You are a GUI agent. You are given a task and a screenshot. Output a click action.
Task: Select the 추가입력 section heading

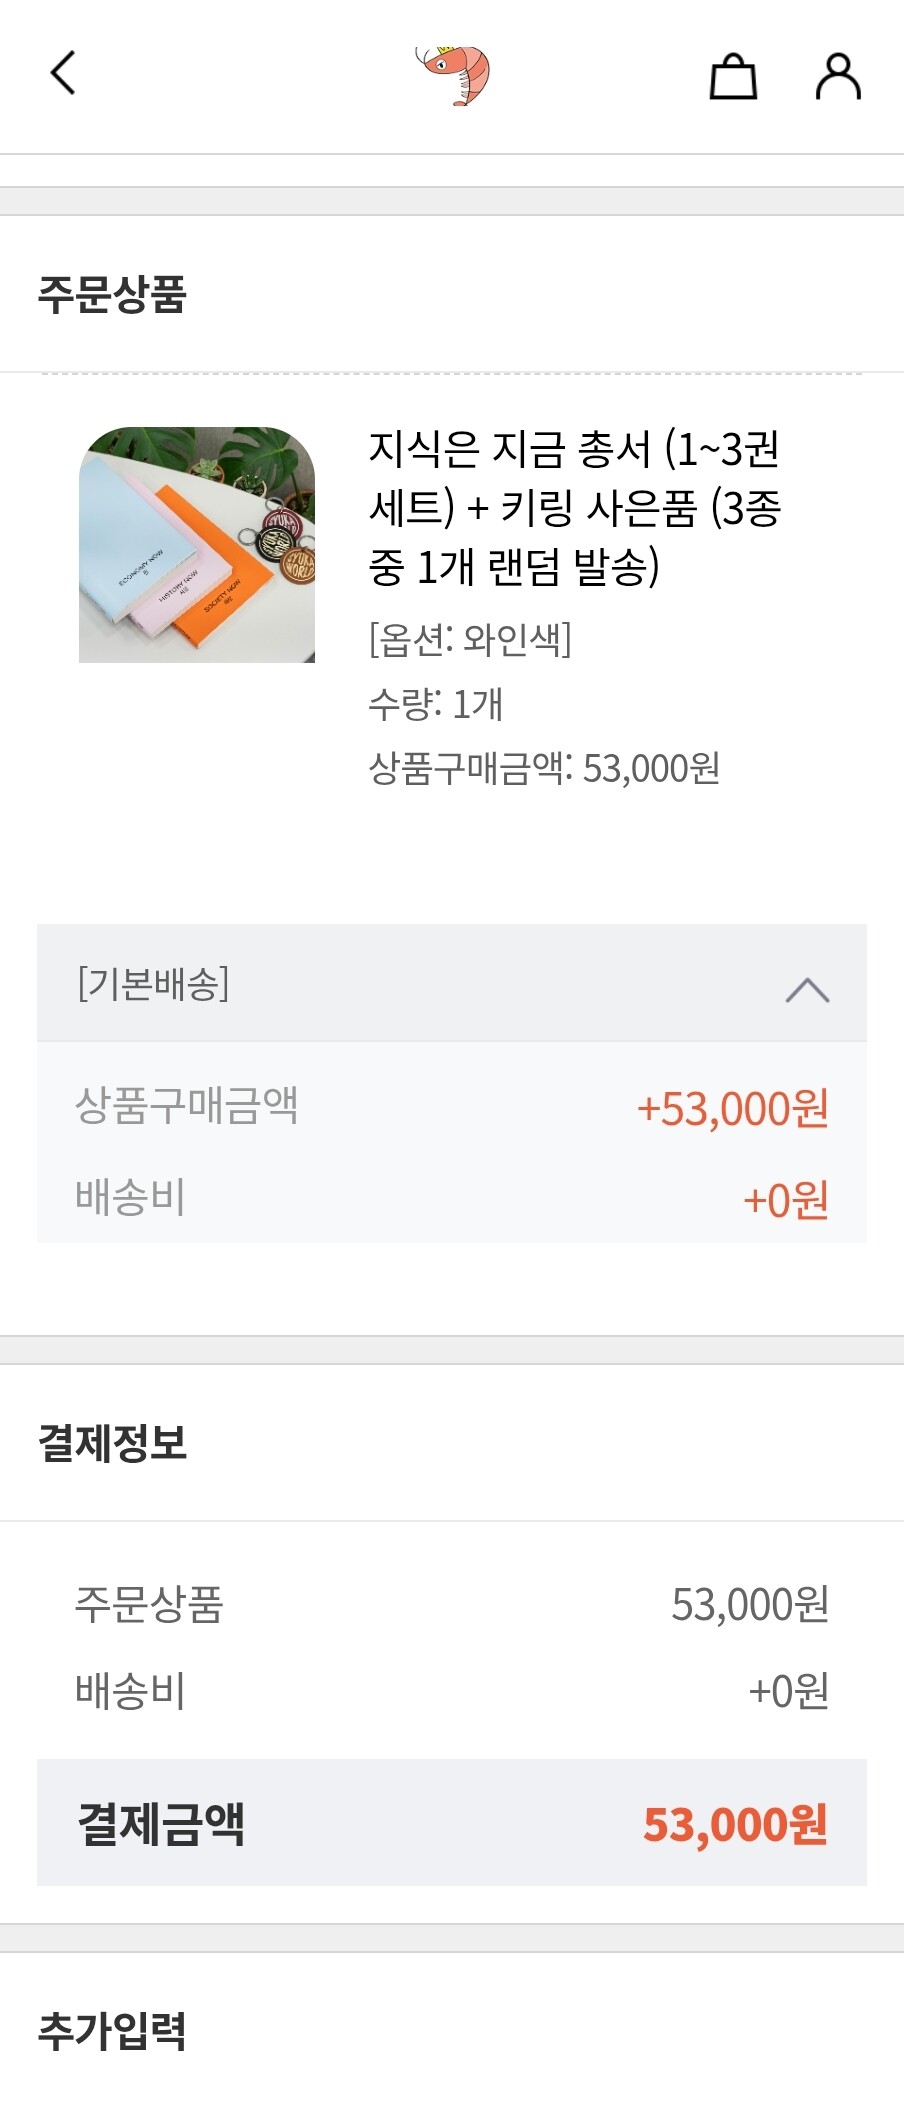[112, 2031]
